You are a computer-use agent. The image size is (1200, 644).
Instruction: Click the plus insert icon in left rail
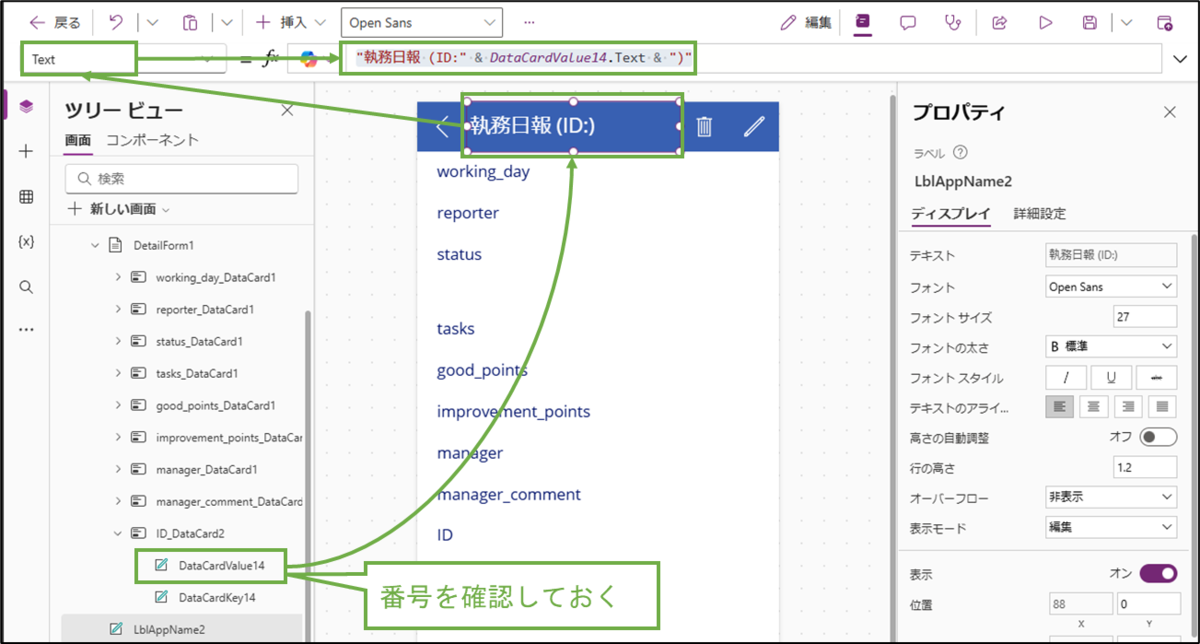[x=26, y=151]
